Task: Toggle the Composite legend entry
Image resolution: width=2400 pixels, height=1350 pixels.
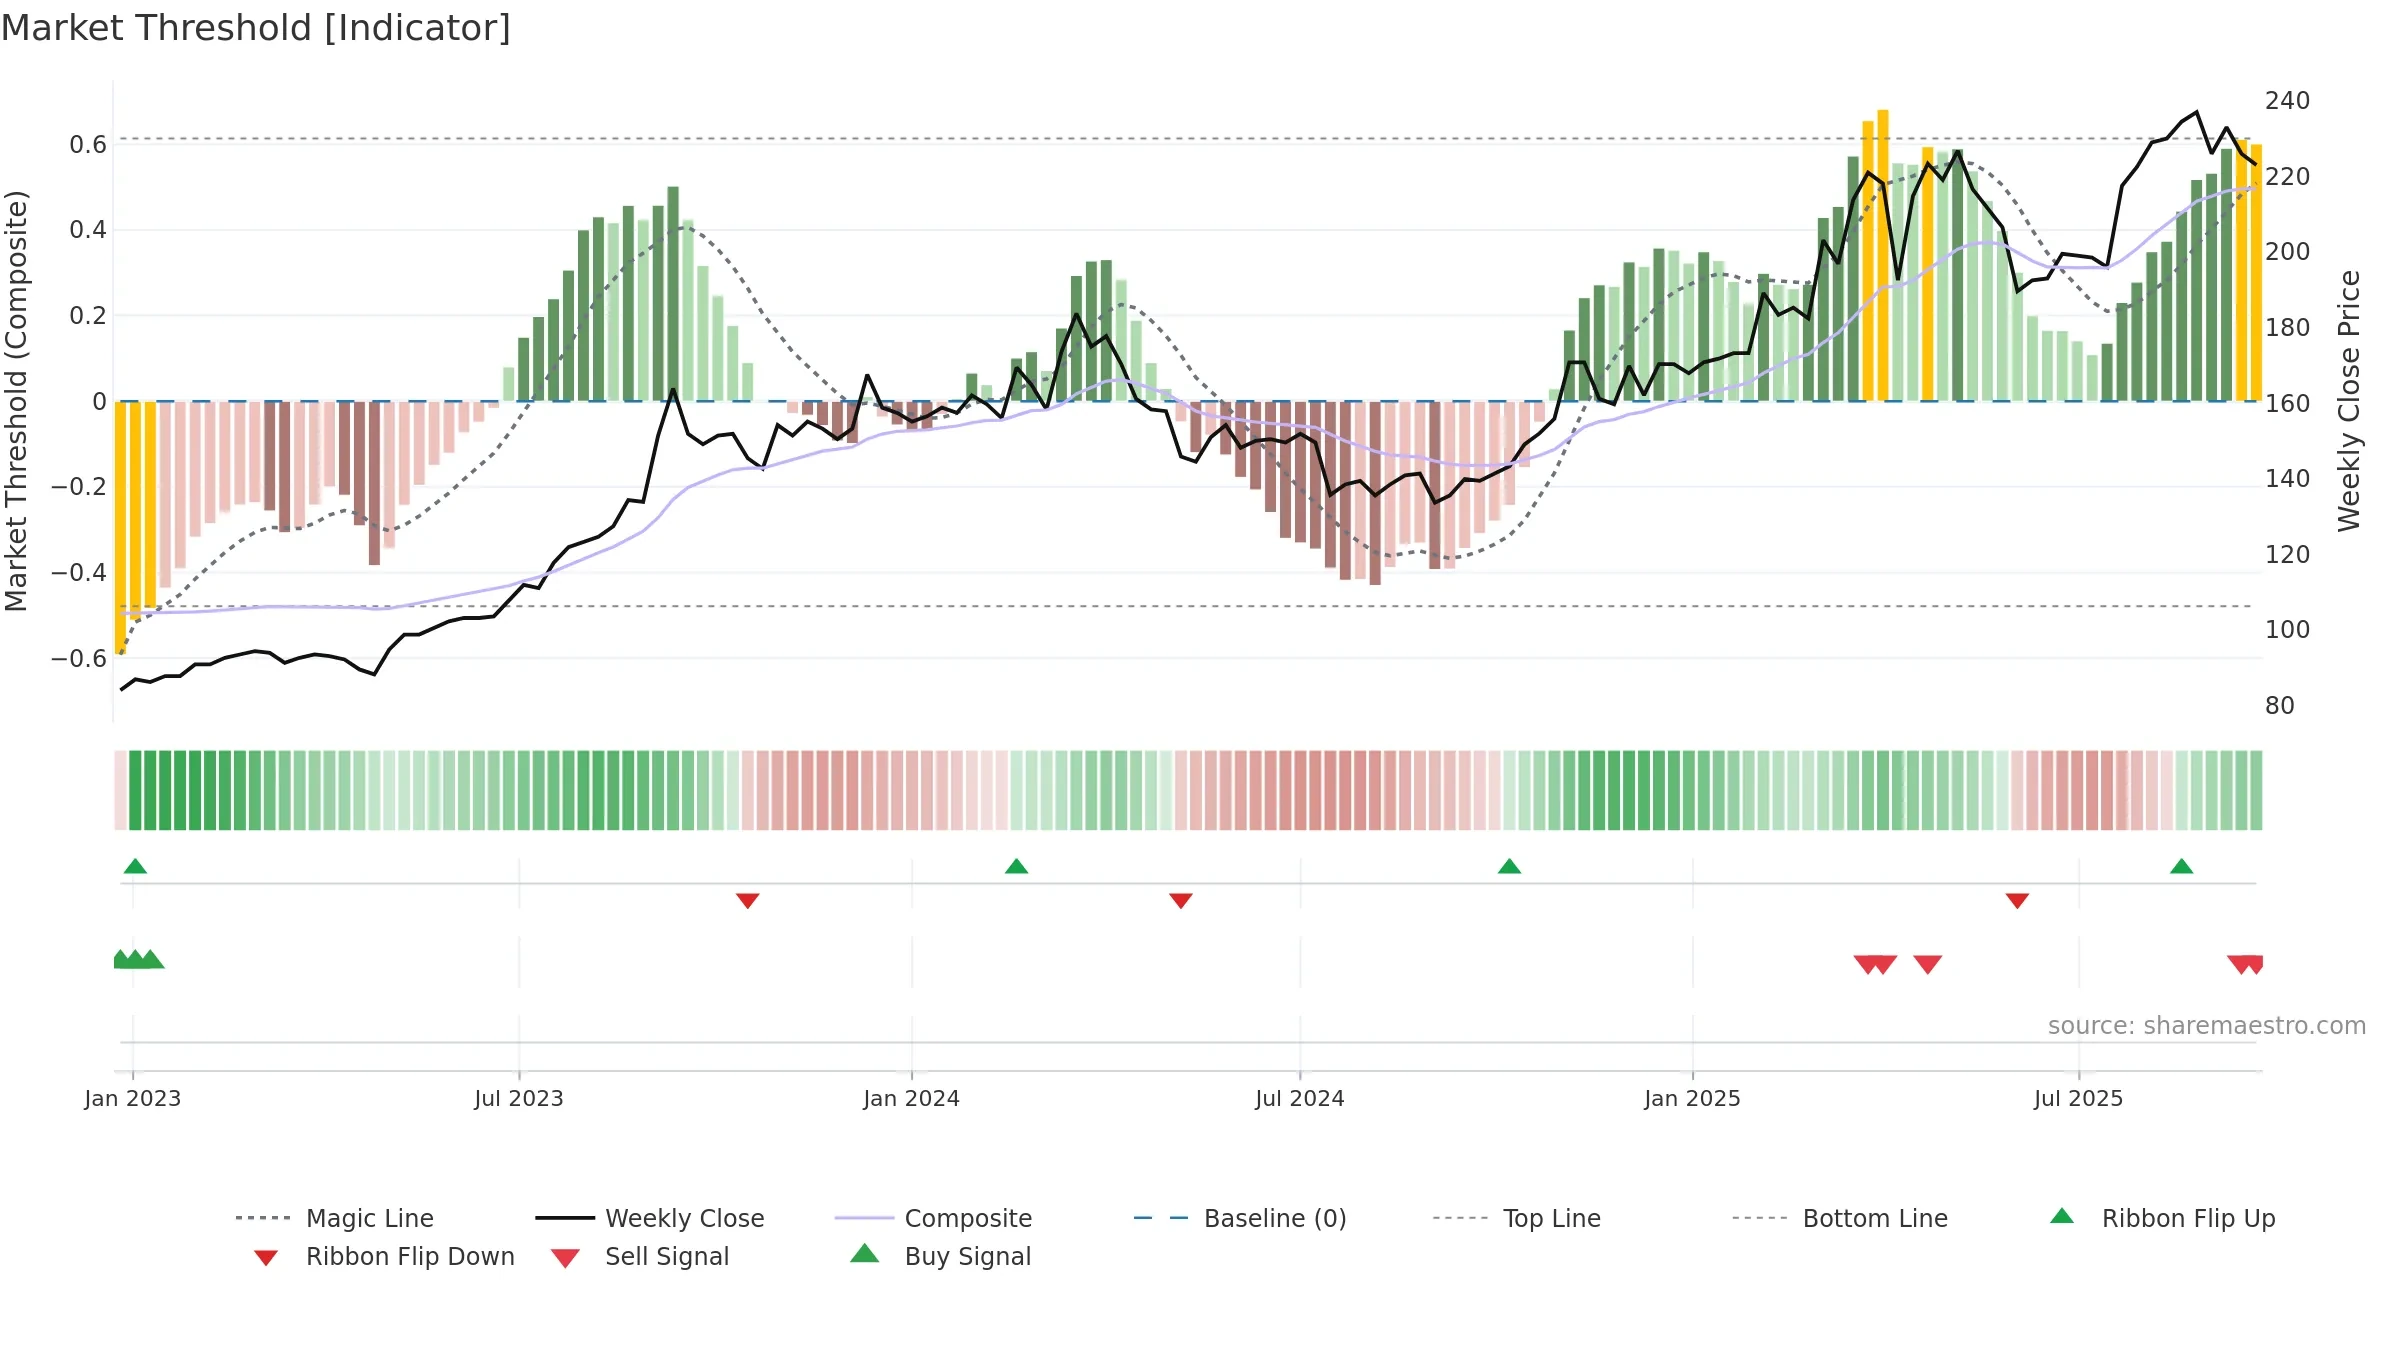Action: point(933,1218)
